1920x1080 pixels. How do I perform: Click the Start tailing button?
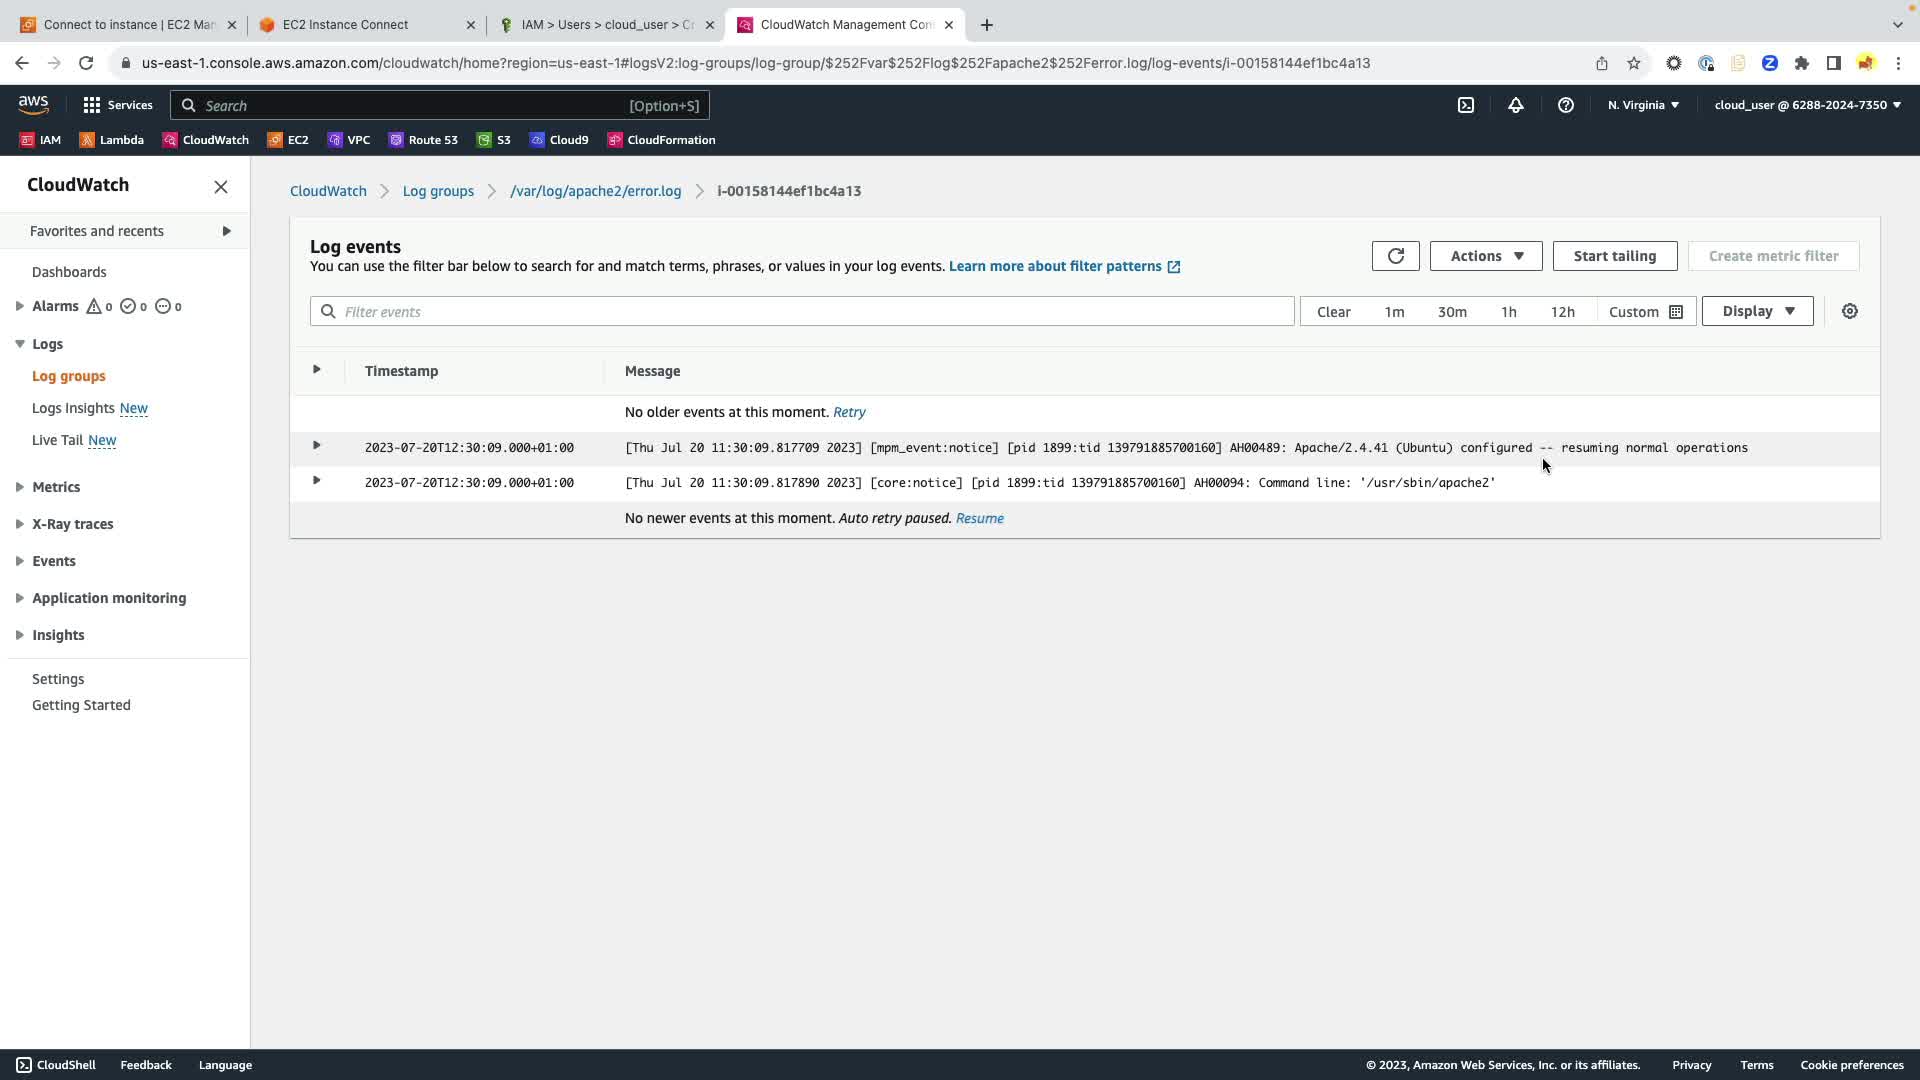click(x=1614, y=256)
